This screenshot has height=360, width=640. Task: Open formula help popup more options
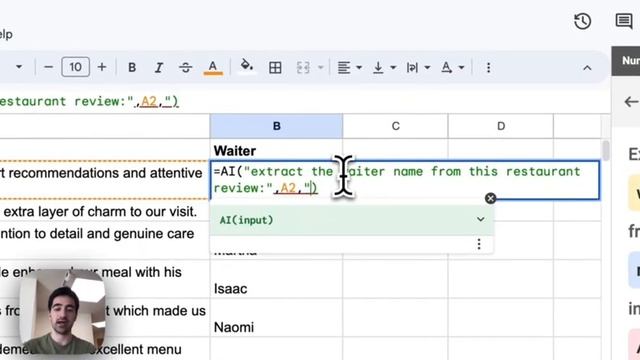click(479, 244)
